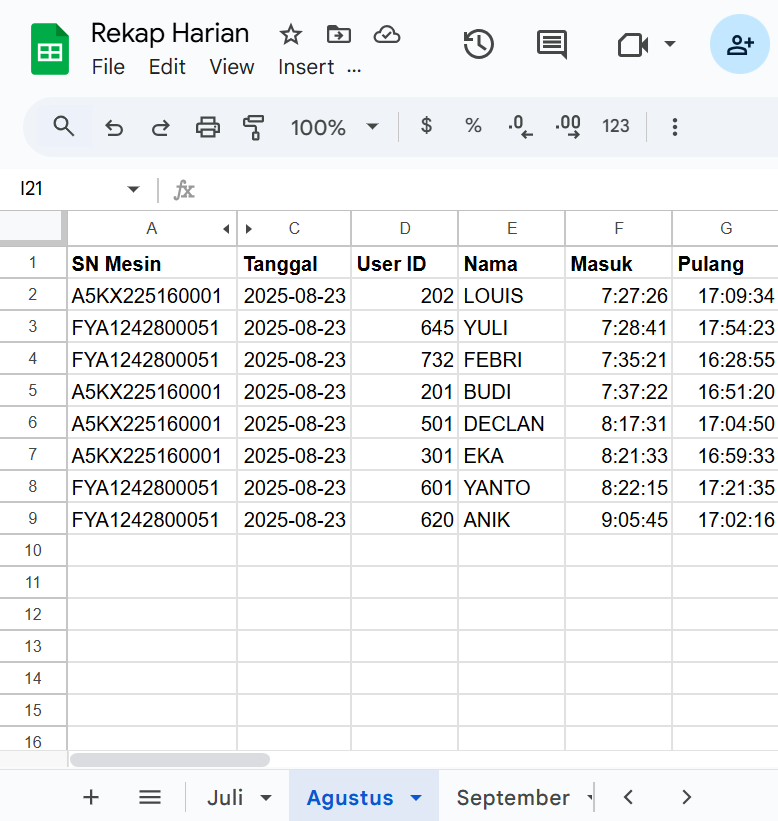
Task: Switch to the September sheet tab
Action: click(x=512, y=798)
